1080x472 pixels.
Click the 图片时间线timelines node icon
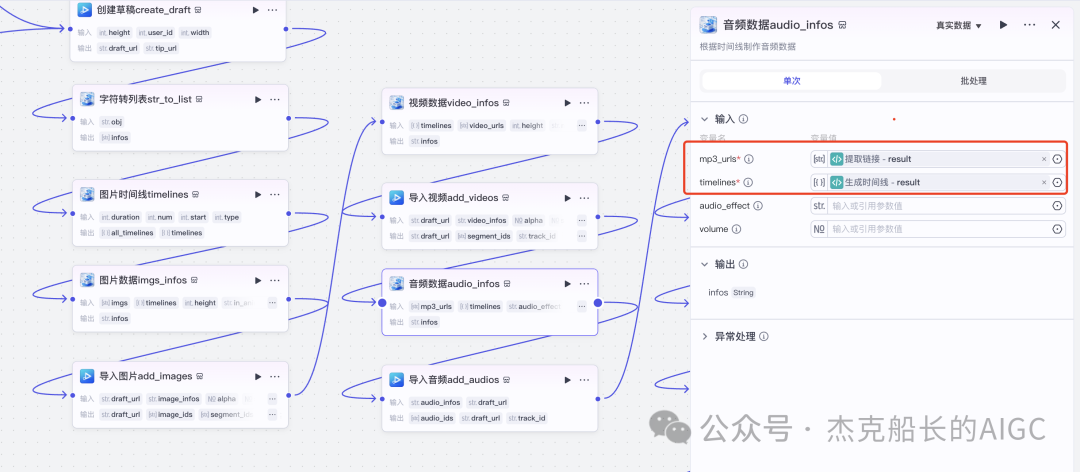pyautogui.click(x=87, y=194)
